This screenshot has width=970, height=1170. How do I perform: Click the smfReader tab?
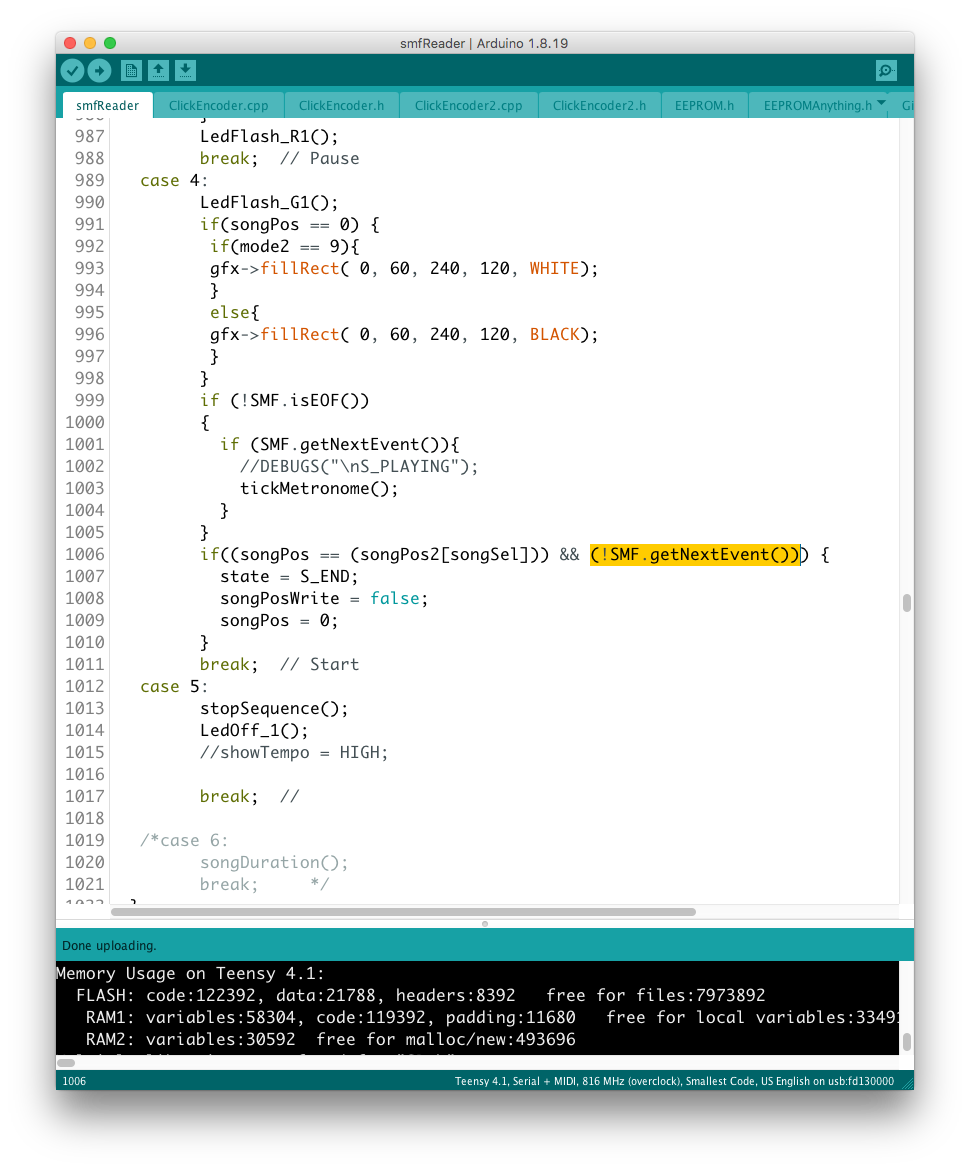107,106
